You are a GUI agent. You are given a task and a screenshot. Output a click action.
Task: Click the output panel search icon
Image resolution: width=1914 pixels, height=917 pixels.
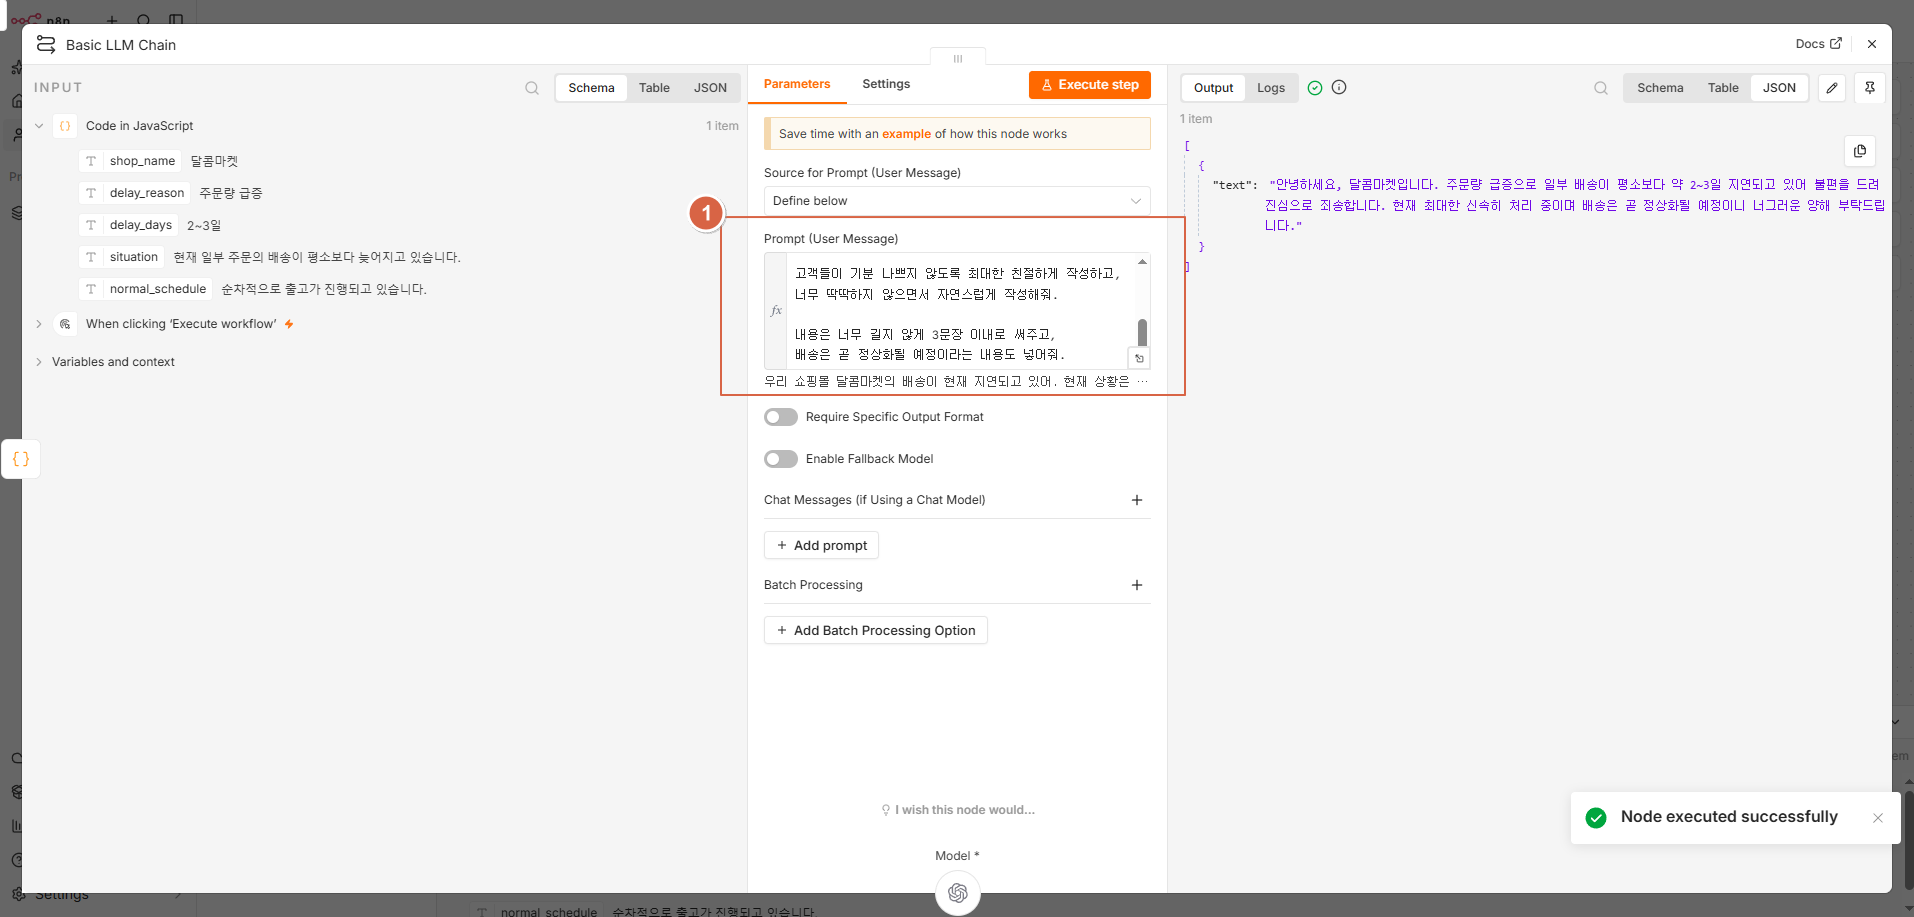1601,88
